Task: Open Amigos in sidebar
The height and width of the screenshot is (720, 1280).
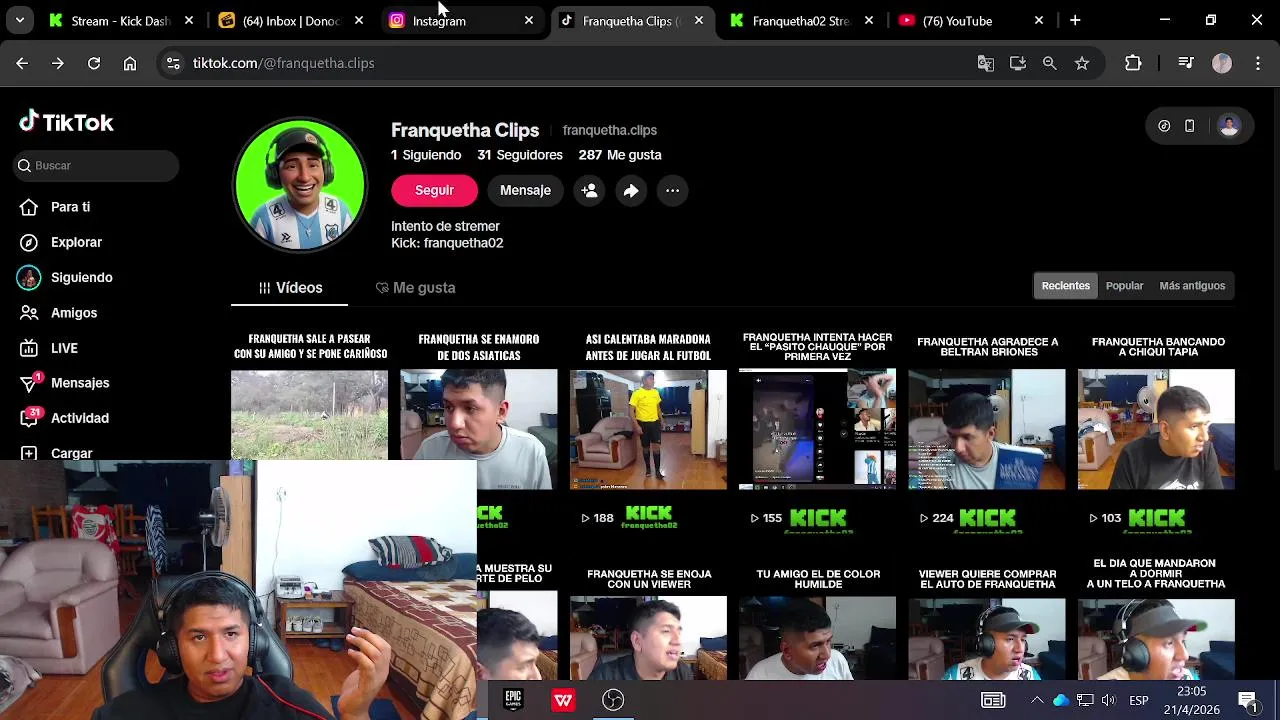Action: [73, 313]
